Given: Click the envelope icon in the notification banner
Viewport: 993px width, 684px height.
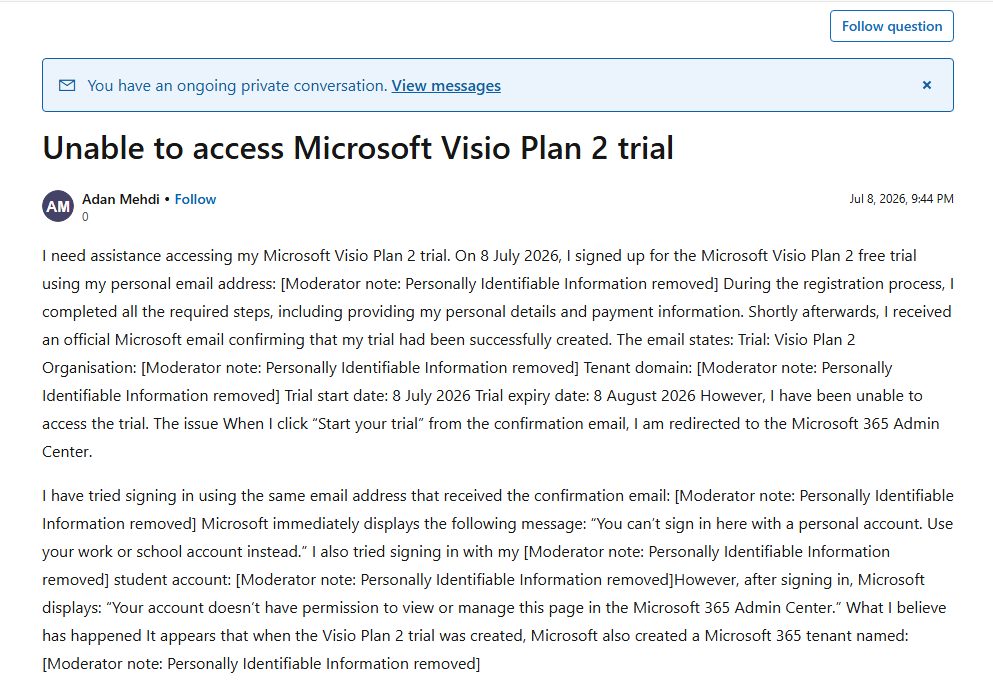Looking at the screenshot, I should coord(67,86).
